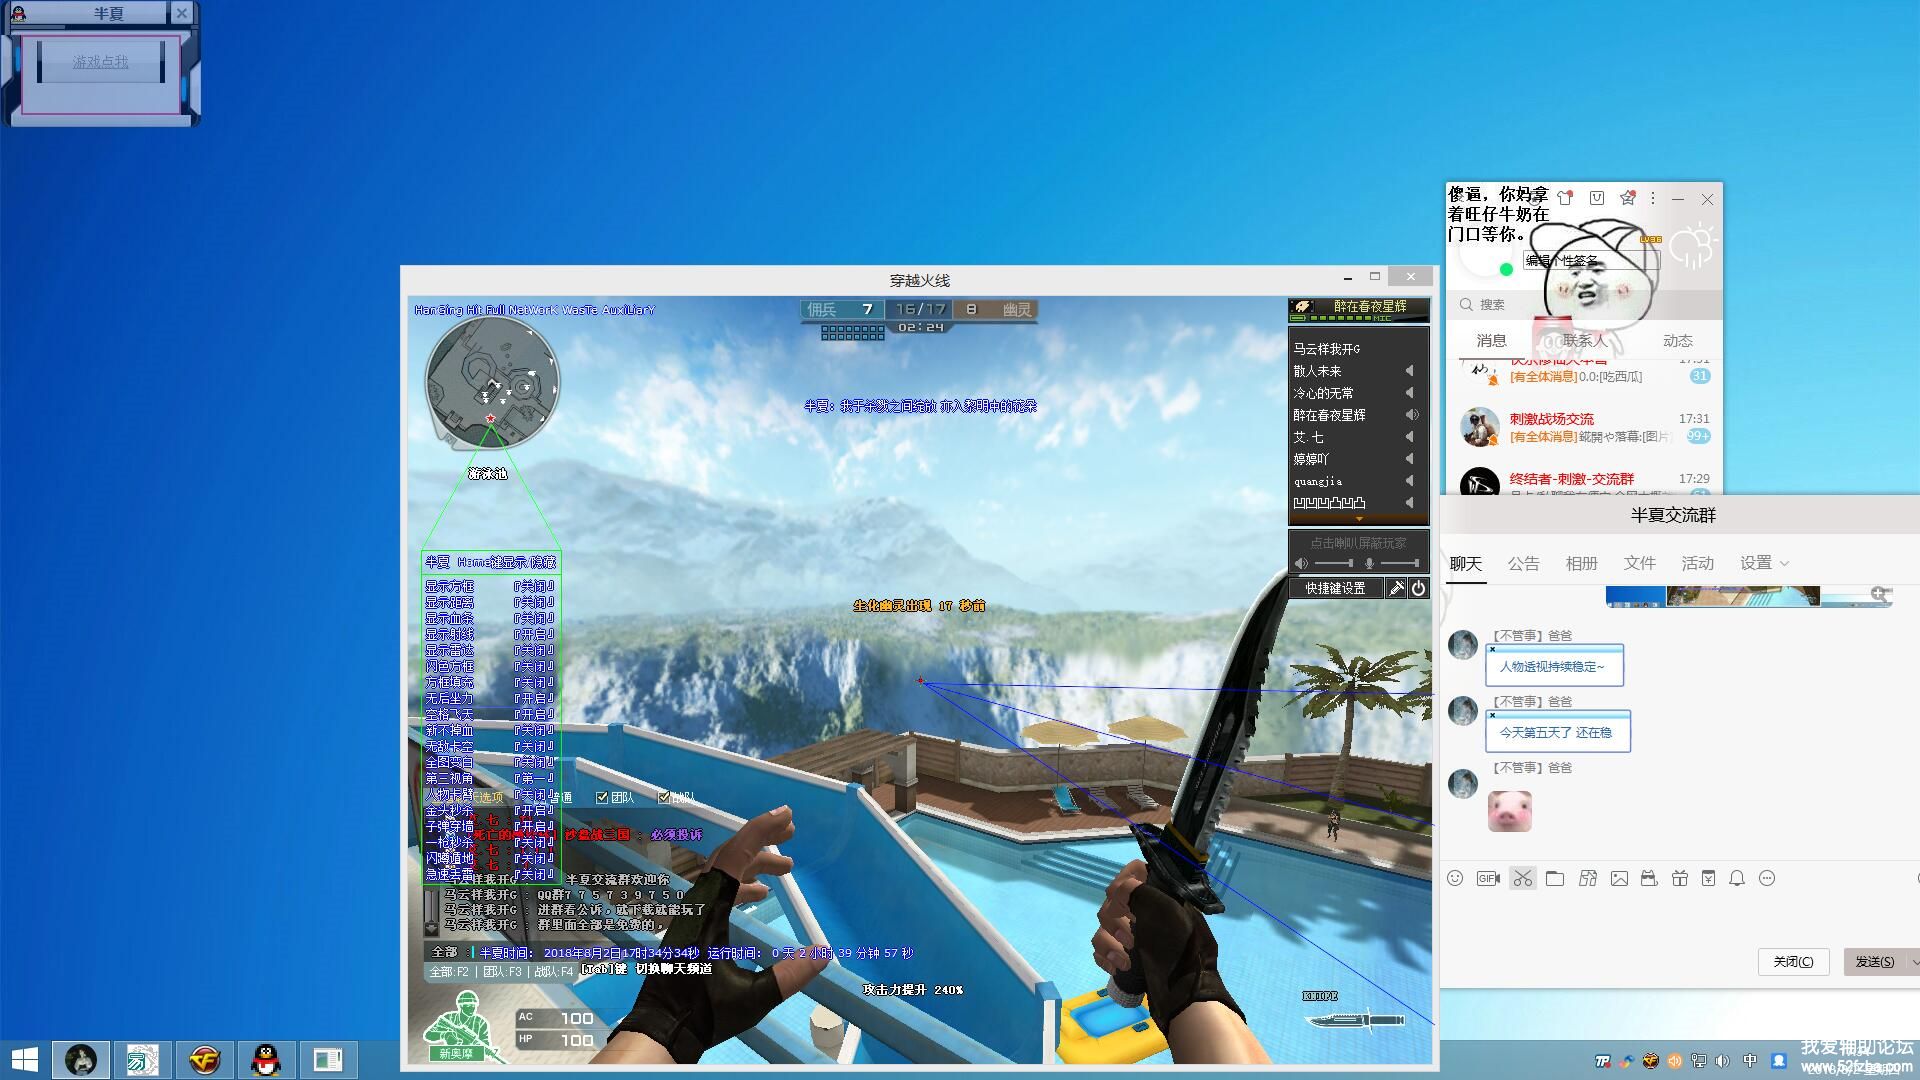Mute player 冷心的无常 speaker

coord(1409,393)
